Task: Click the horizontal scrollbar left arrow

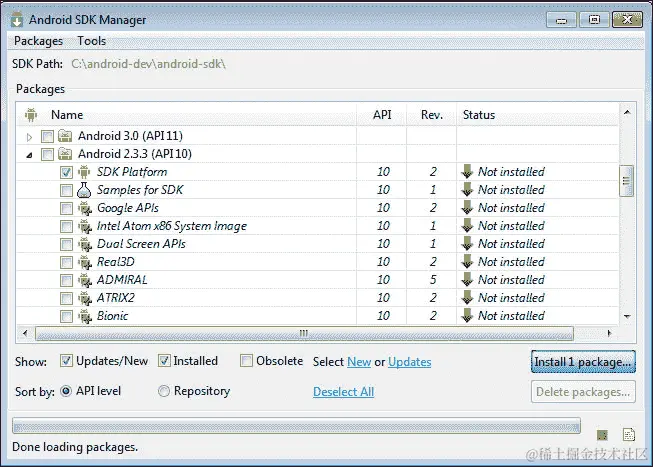Action: [25, 333]
